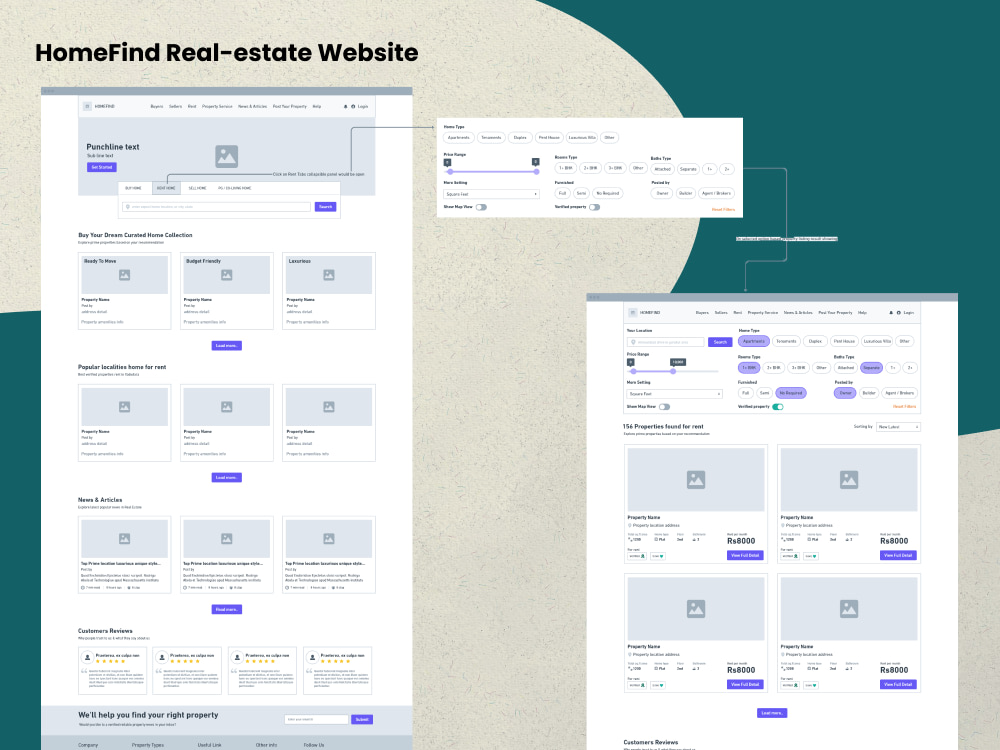Viewport: 1000px width, 750px height.
Task: Click the heart save icon on the top-left property result
Action: (661, 556)
